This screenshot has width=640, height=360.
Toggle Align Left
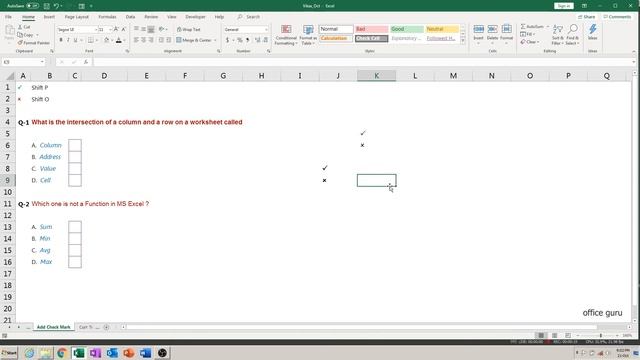pos(136,40)
